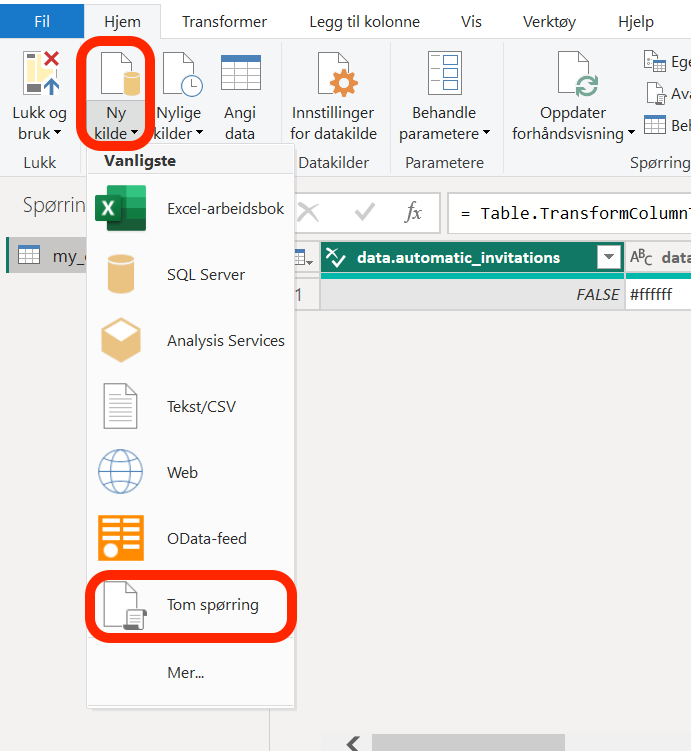
Task: Select the FALSE cell in row 1
Action: click(x=472, y=295)
